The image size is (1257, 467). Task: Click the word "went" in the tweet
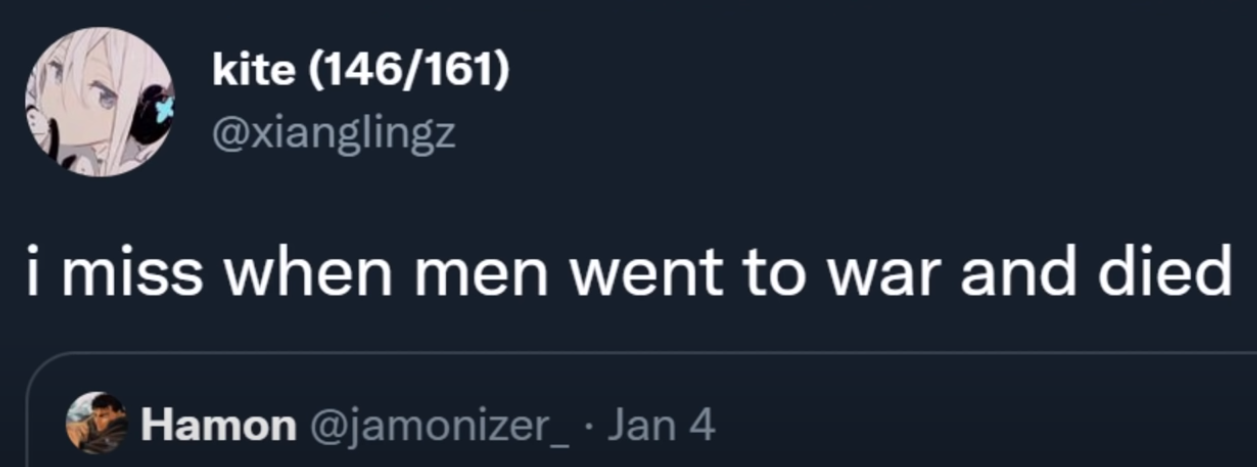tap(649, 274)
